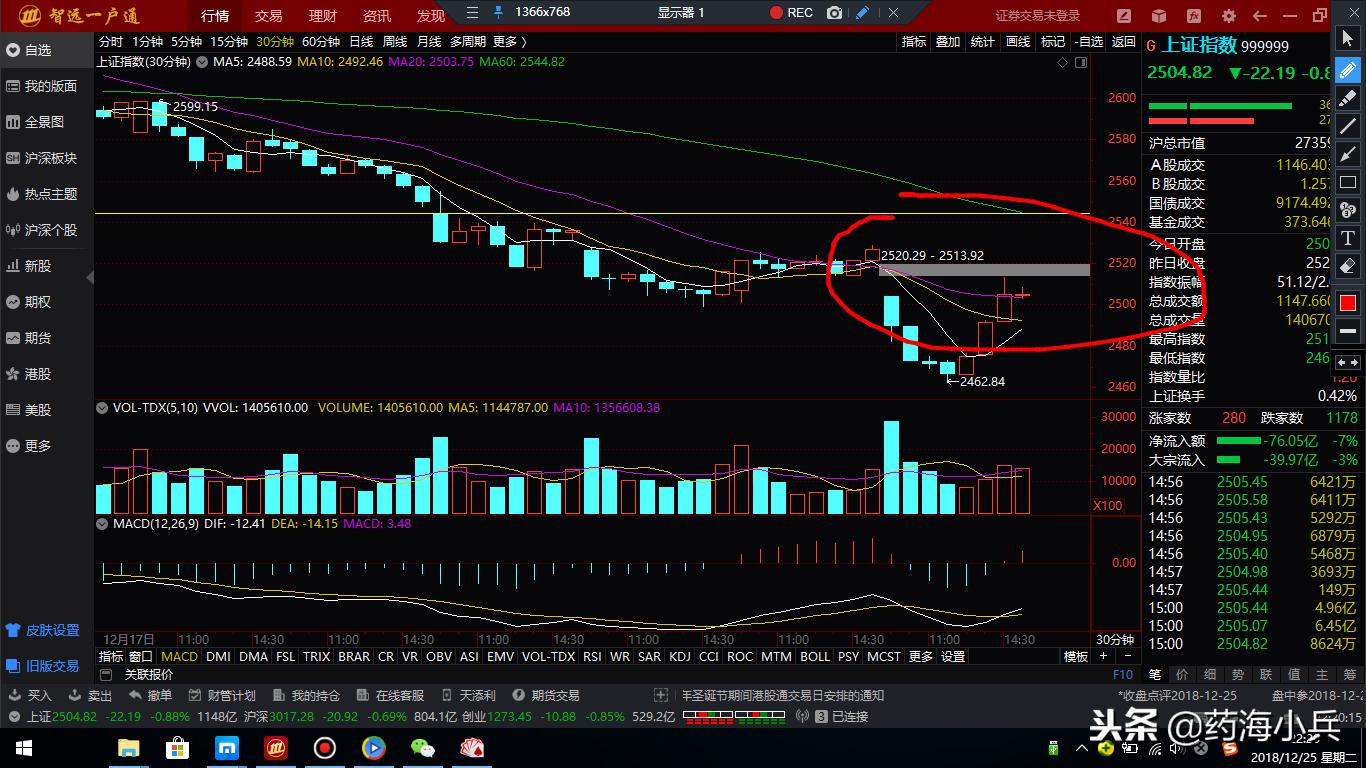The height and width of the screenshot is (768, 1366).
Task: Select the arrow pointer annotation tool
Action: 1348,39
